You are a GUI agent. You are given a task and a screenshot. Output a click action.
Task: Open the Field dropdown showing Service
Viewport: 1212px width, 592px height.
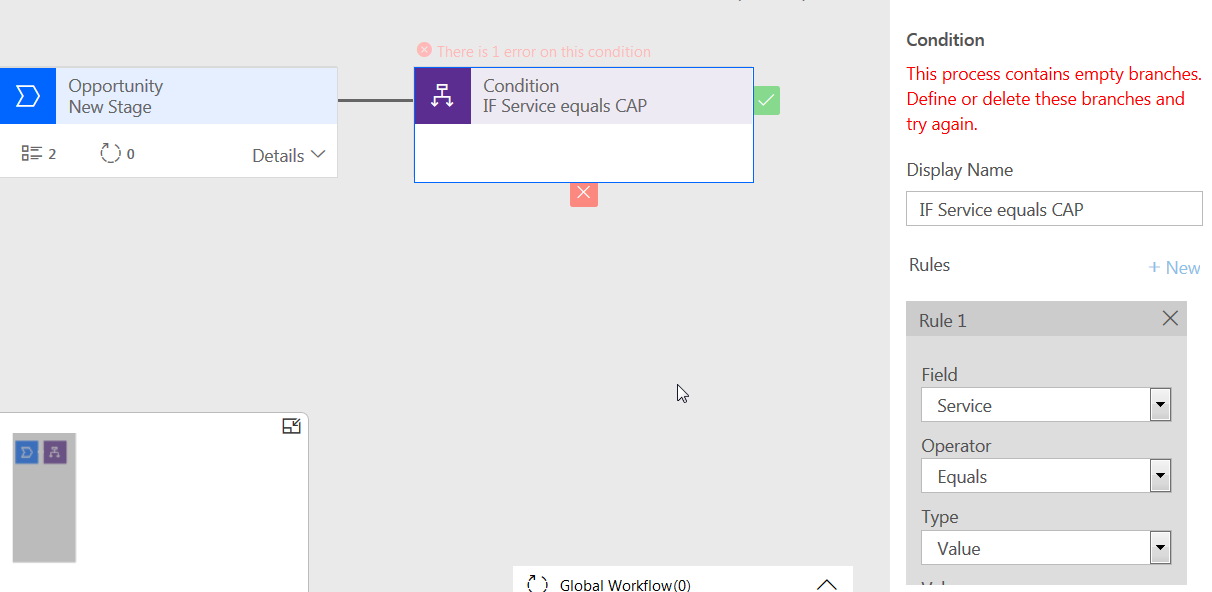click(x=1160, y=406)
